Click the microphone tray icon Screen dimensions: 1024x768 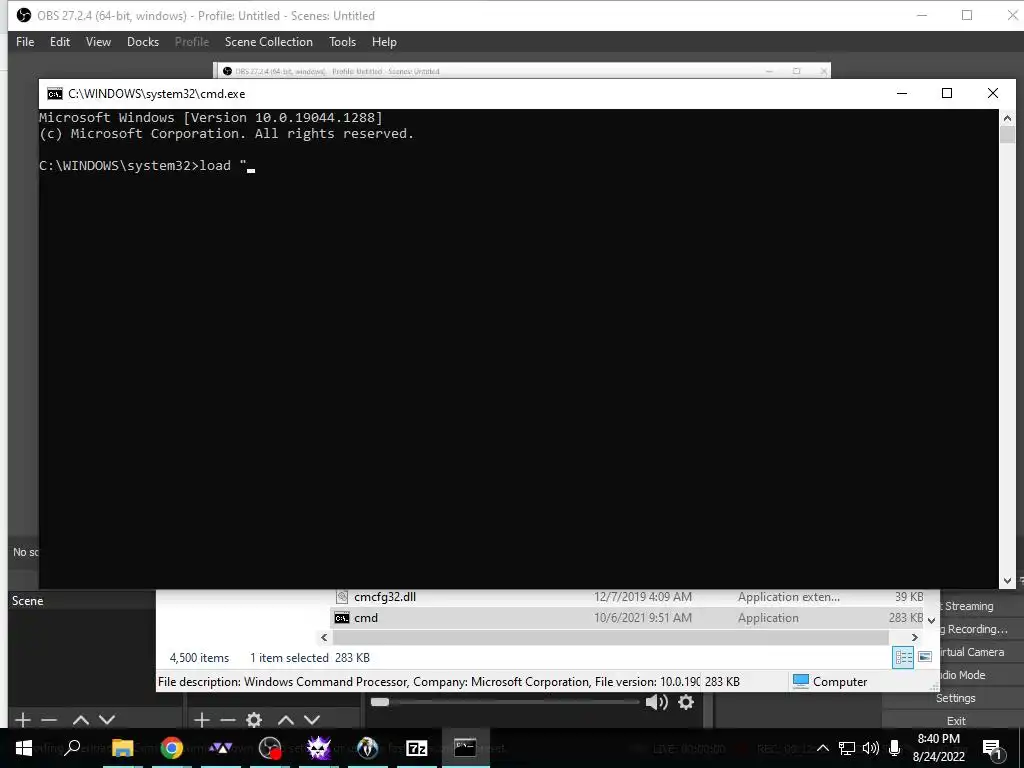pos(895,748)
